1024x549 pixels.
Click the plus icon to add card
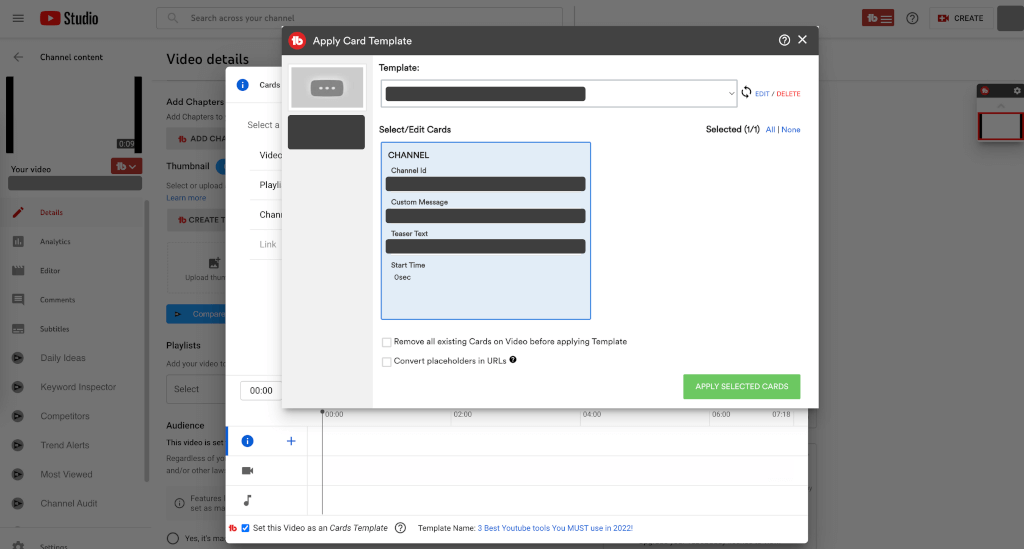tap(292, 441)
